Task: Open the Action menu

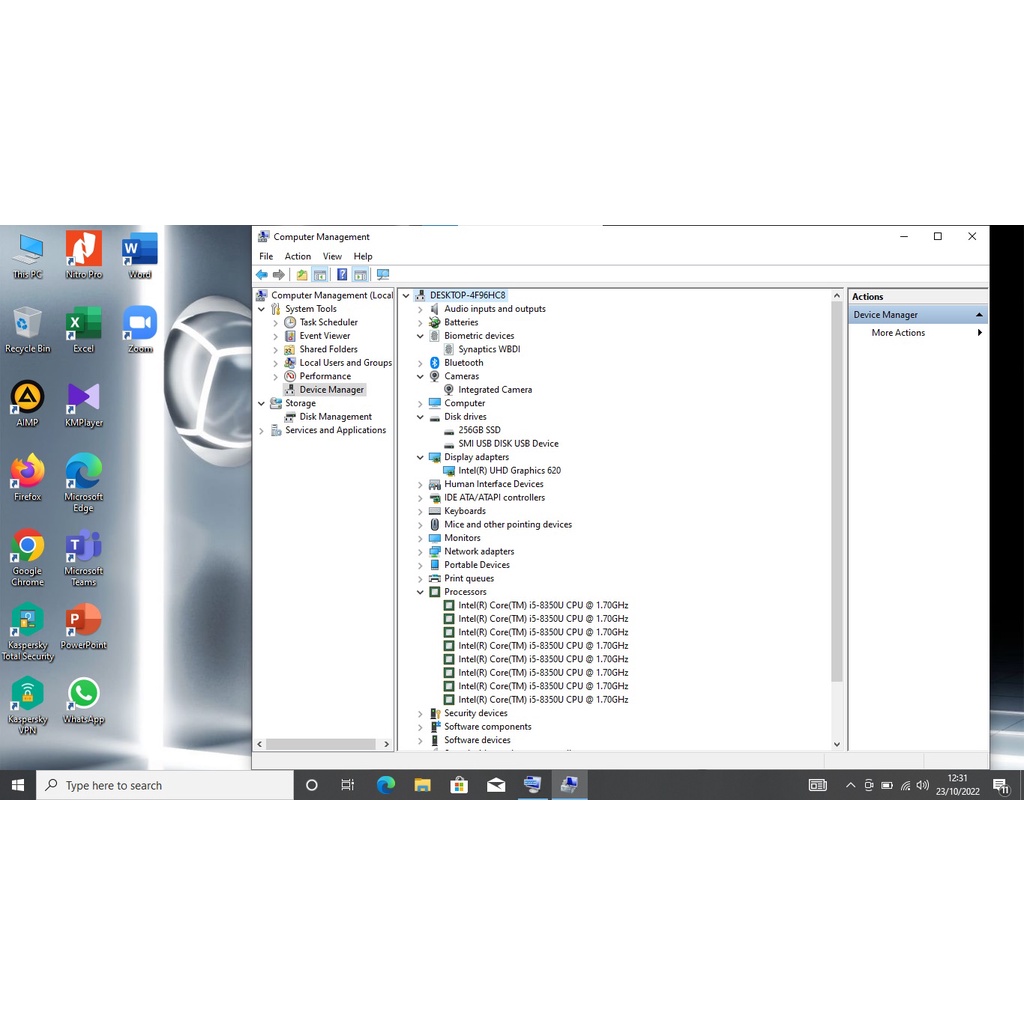Action: coord(297,257)
